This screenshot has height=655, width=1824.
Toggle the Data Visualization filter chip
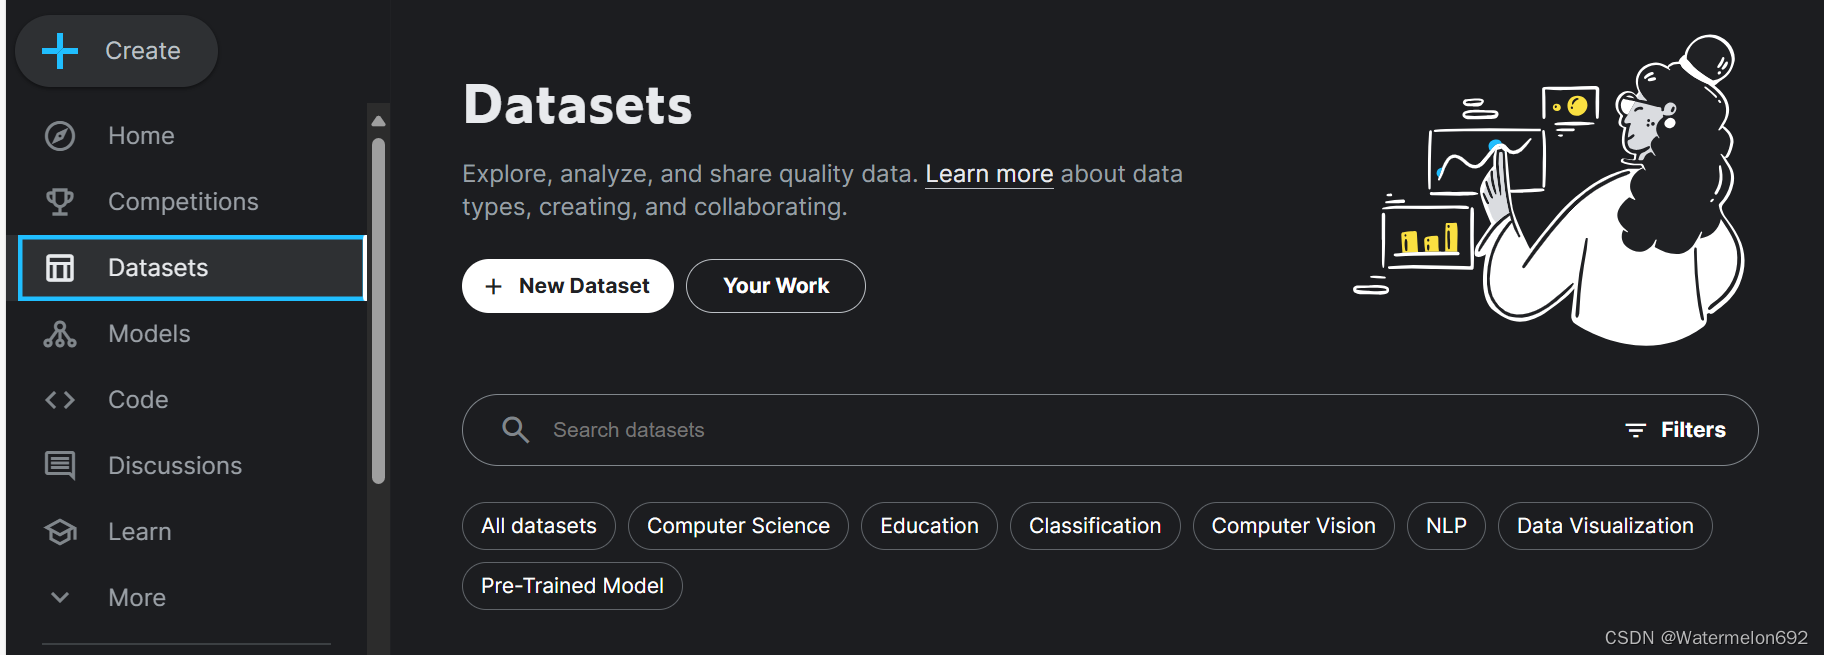pyautogui.click(x=1604, y=525)
